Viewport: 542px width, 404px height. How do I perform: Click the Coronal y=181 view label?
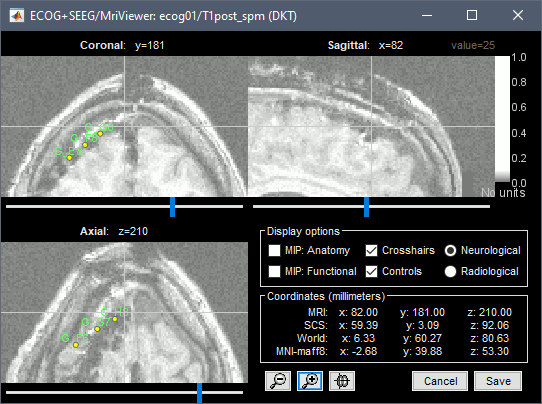click(x=122, y=45)
